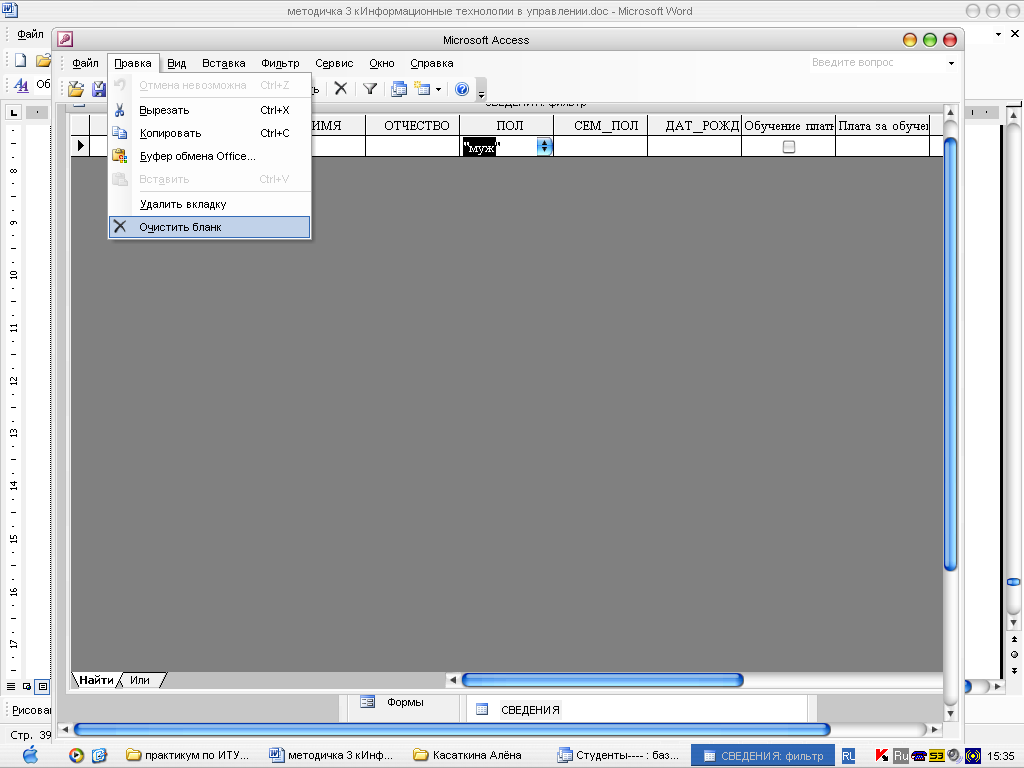This screenshot has height=768, width=1024.
Task: Open the Справка menu
Action: [x=432, y=63]
